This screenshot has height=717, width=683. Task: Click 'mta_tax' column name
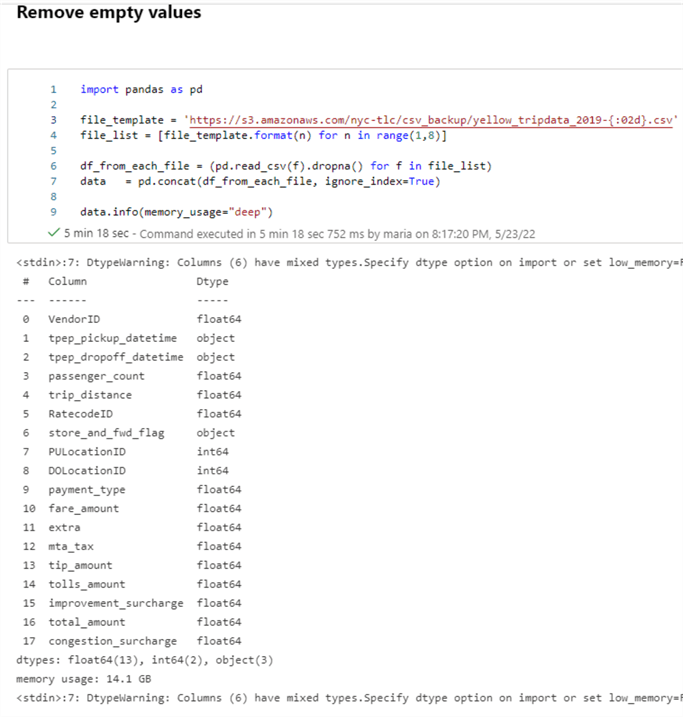click(71, 546)
